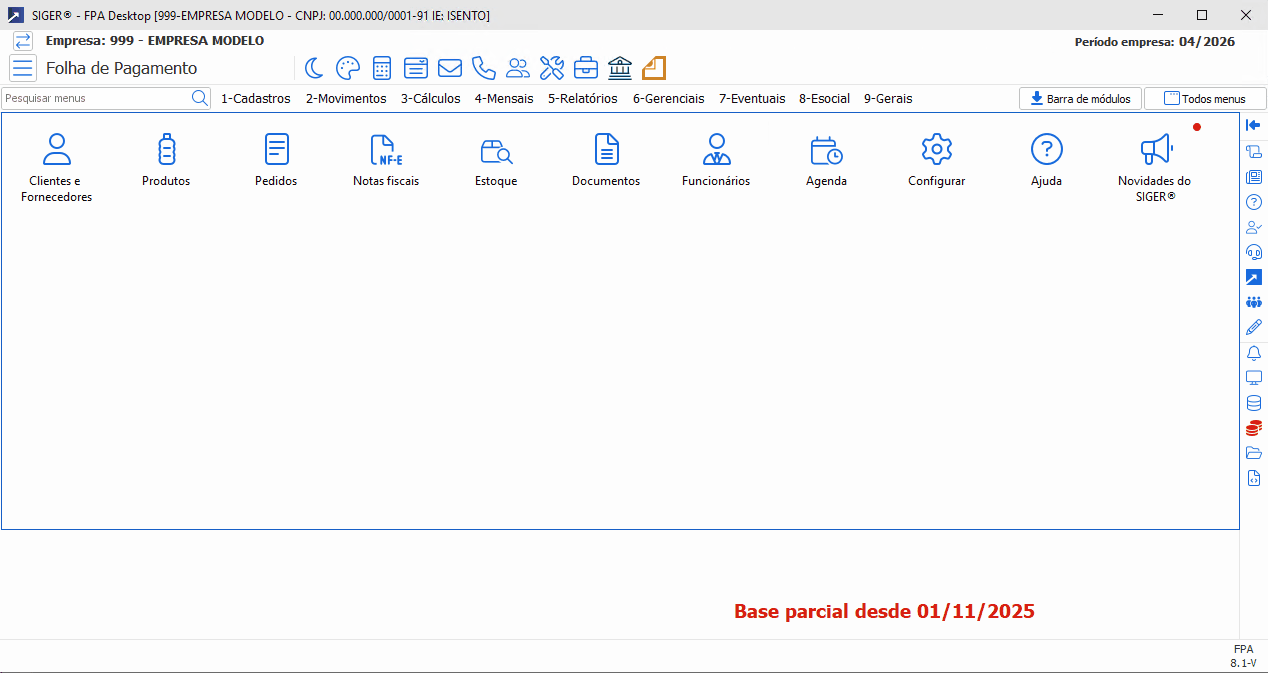The width and height of the screenshot is (1268, 673).
Task: Click the Folha de Pagamento module title
Action: click(122, 68)
